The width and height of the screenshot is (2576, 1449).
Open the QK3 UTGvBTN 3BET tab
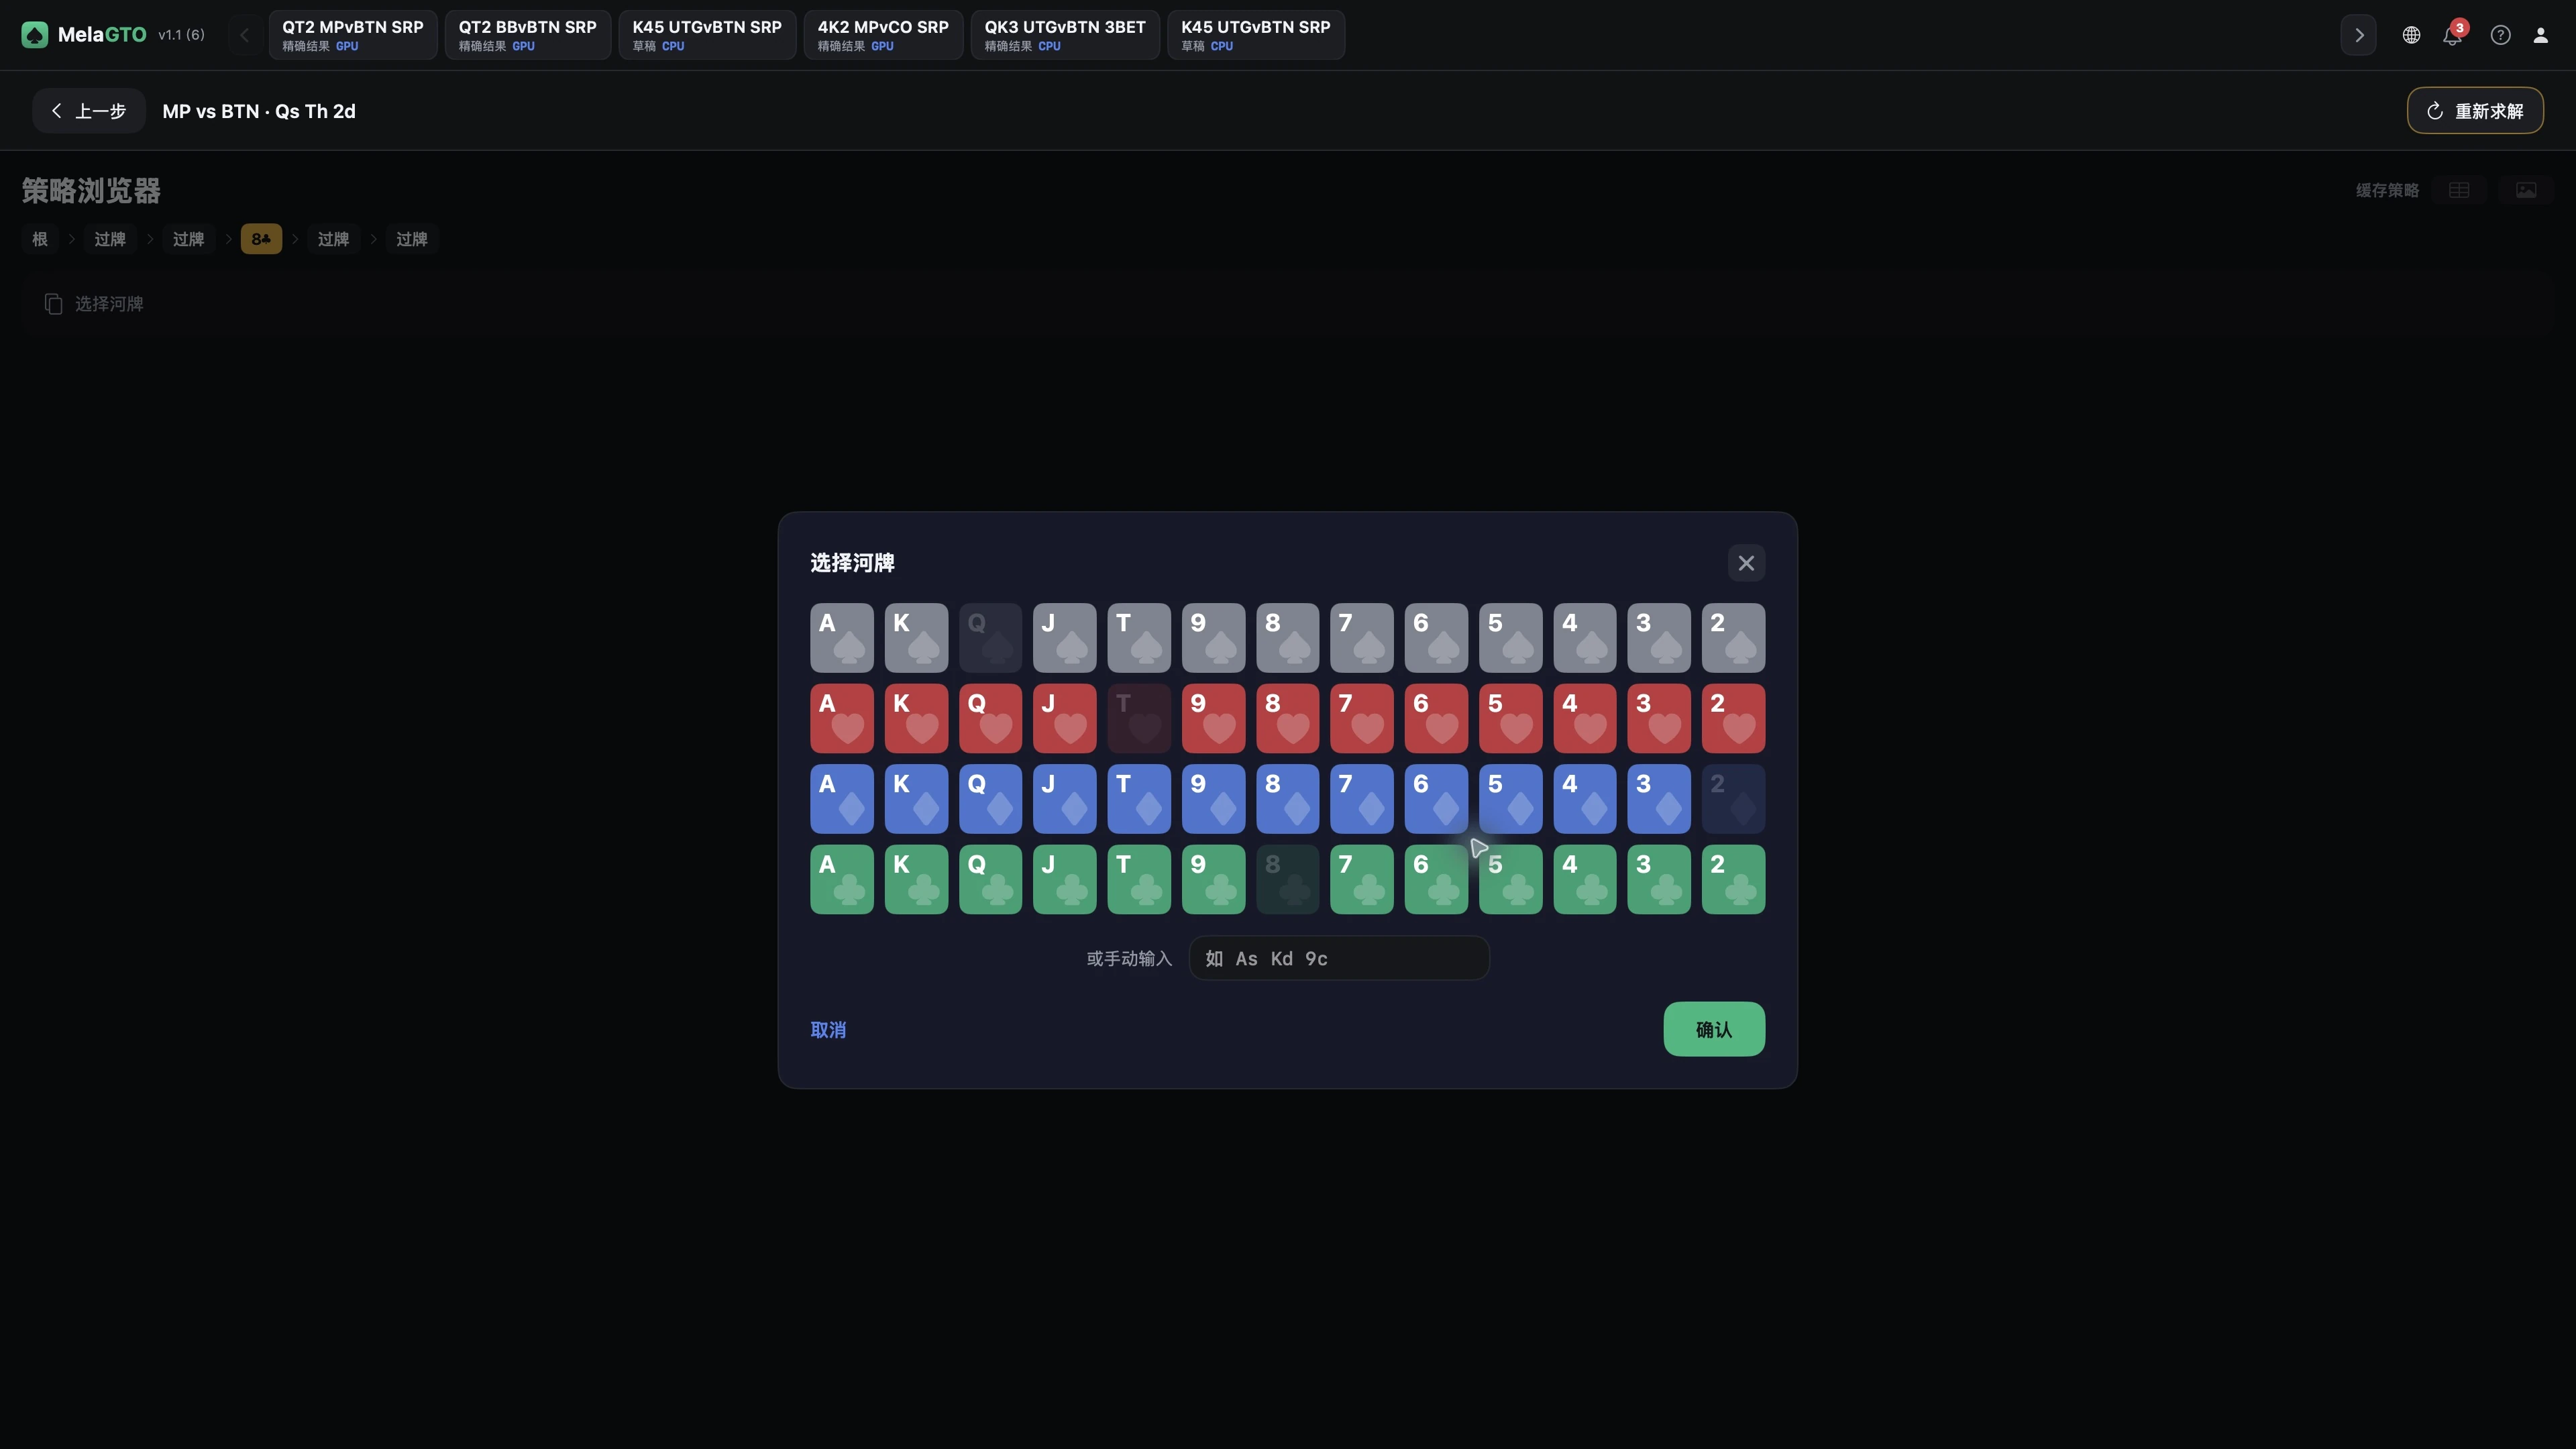pos(1065,35)
